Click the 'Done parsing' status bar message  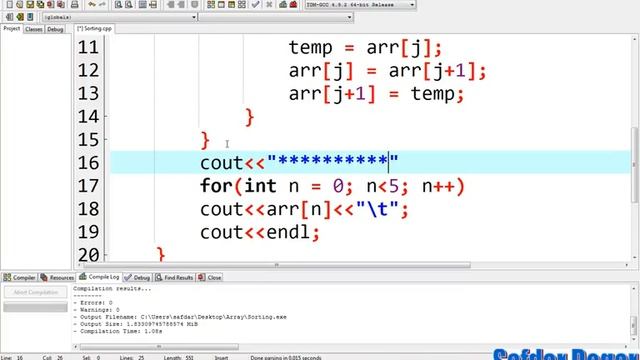[286, 358]
